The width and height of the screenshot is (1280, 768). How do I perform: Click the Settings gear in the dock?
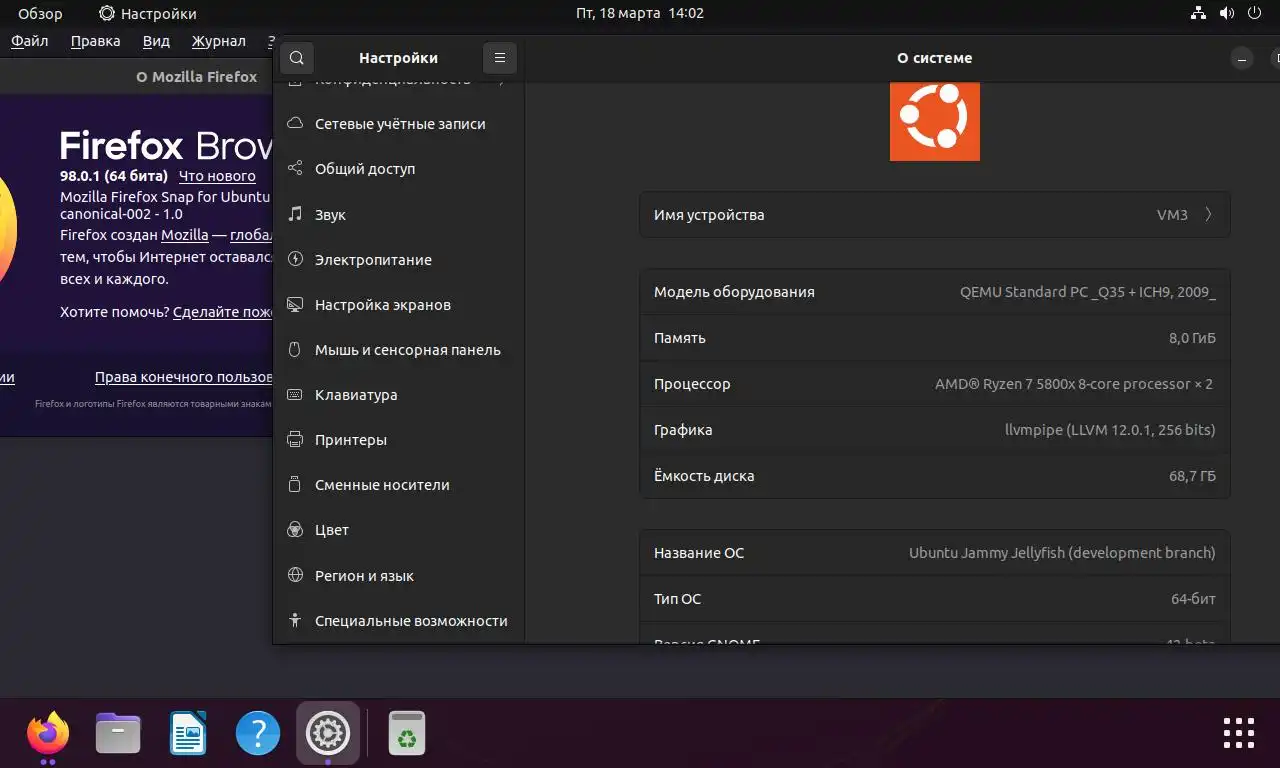pos(328,734)
